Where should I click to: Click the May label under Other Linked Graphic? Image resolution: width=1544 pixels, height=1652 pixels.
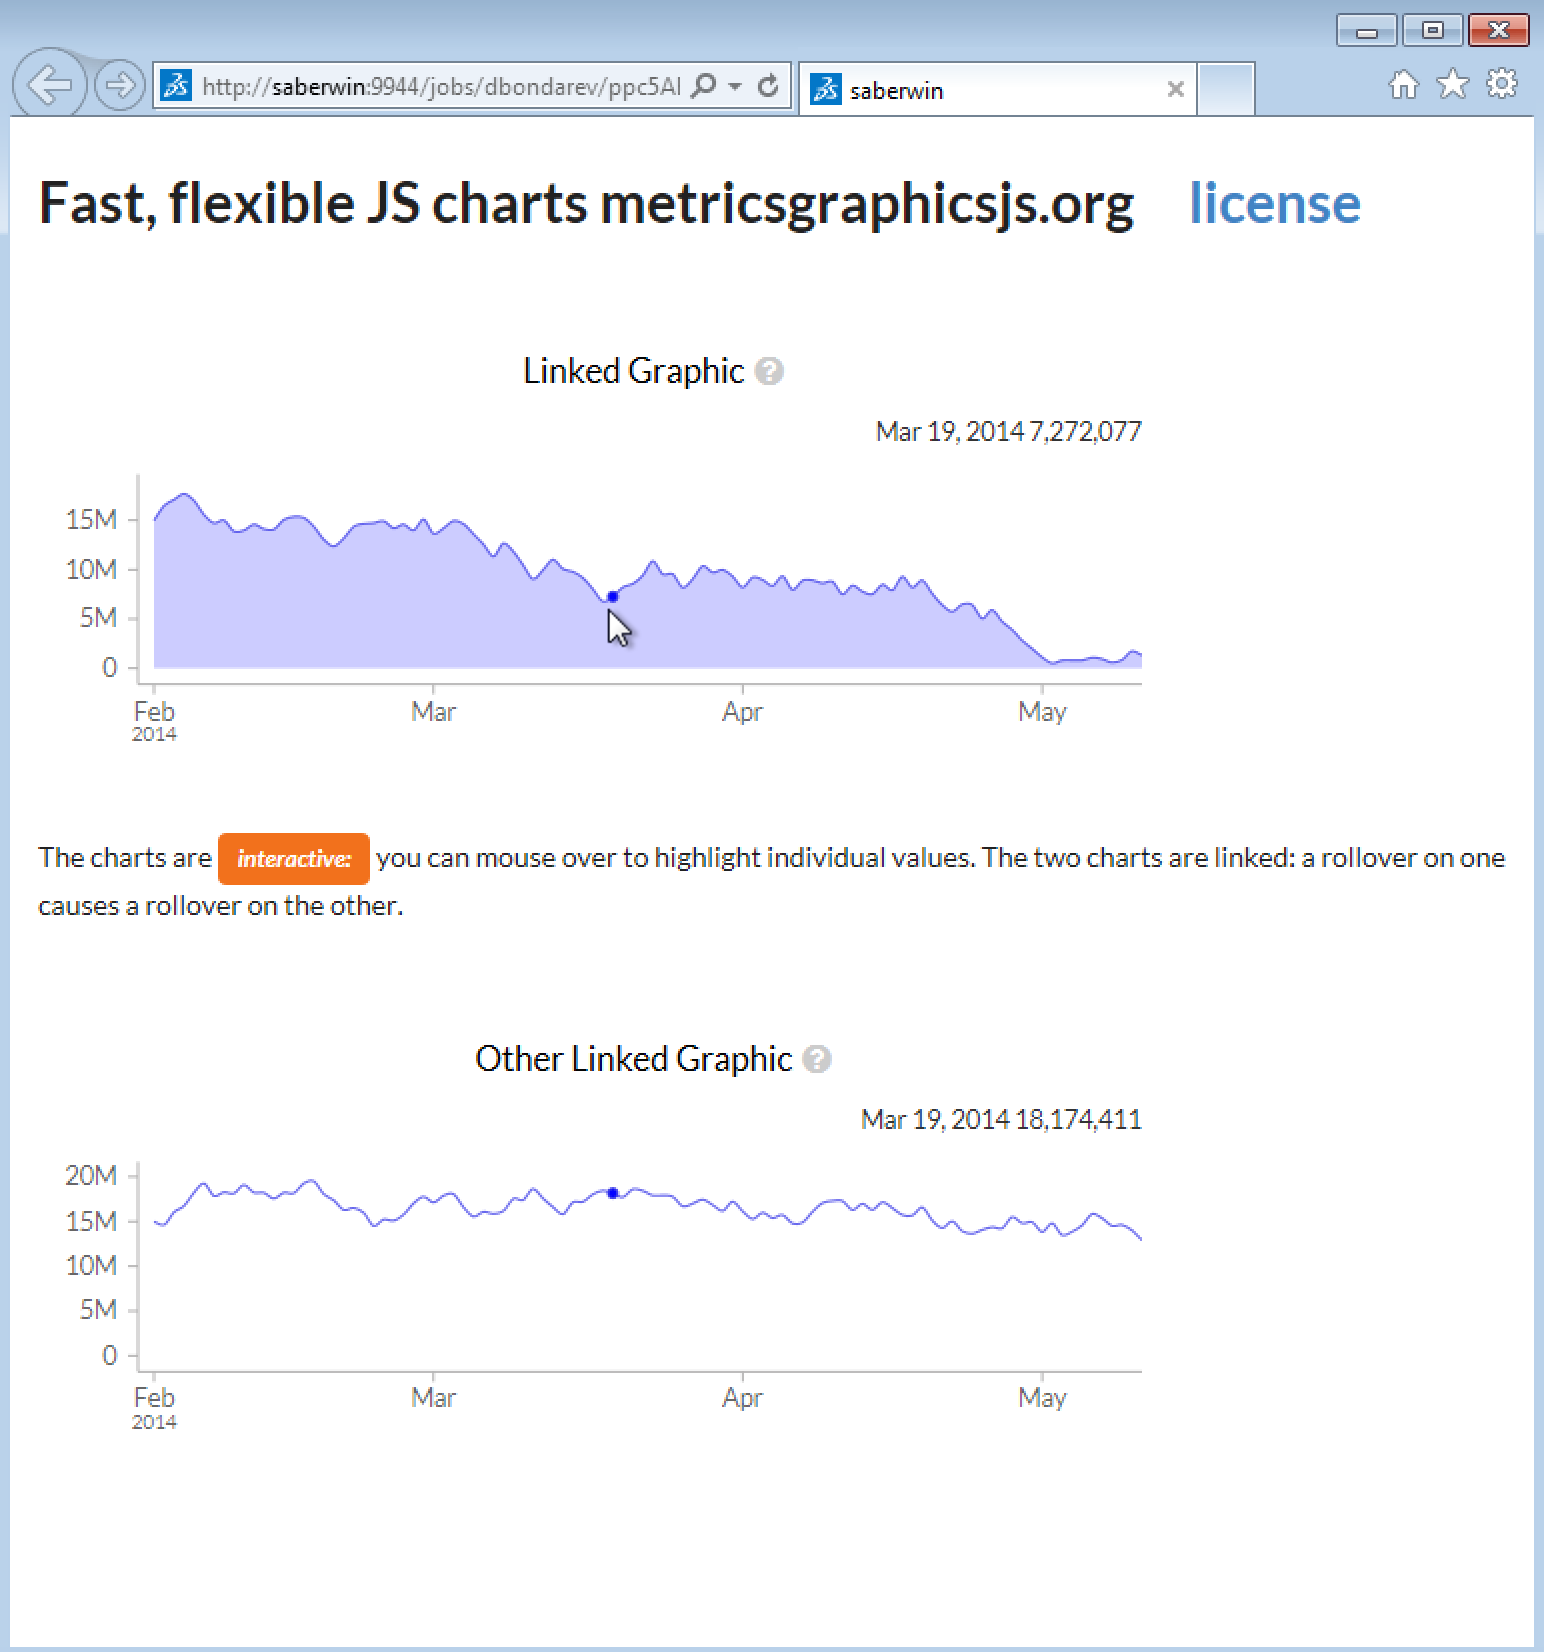1042,1398
